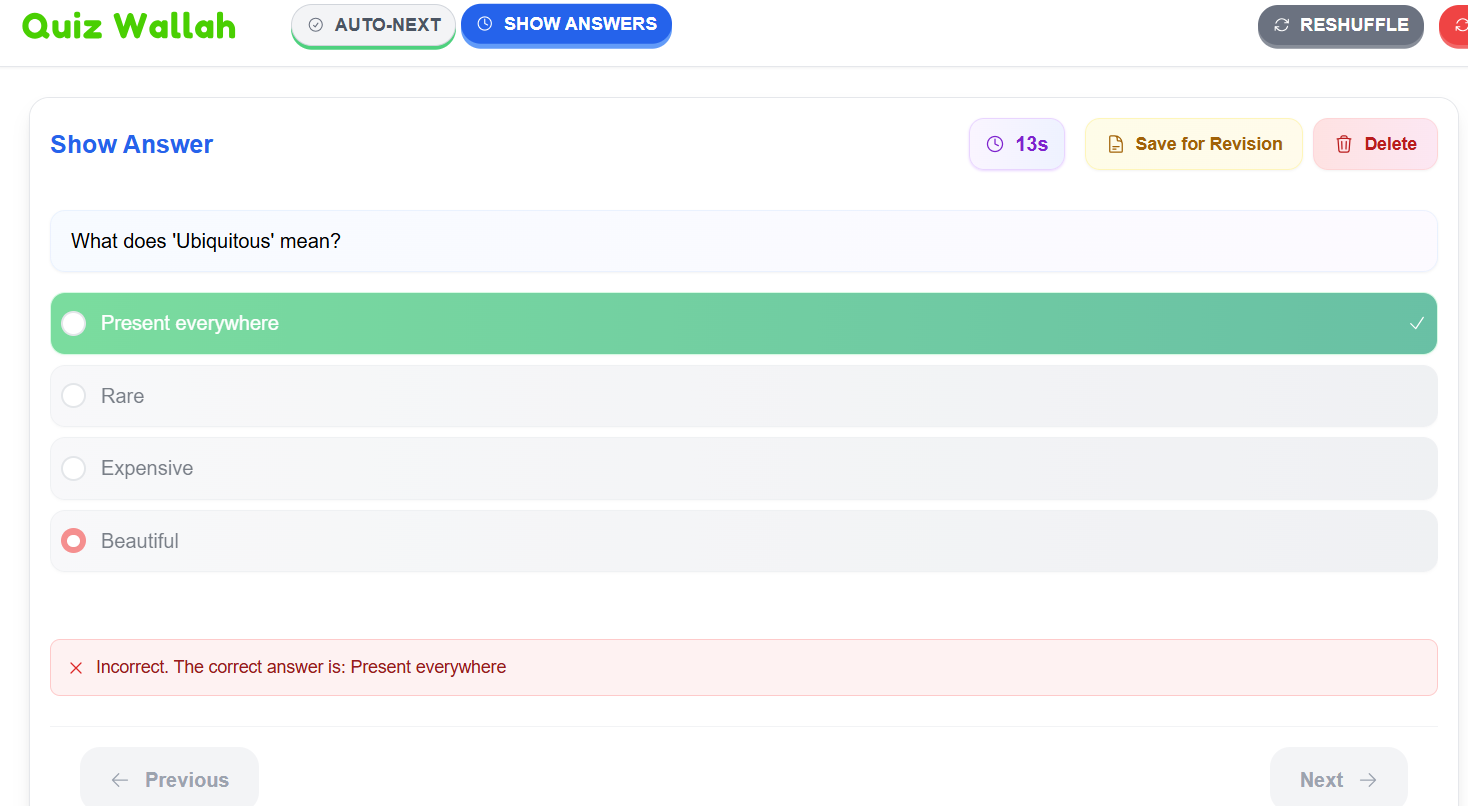Delete this question
Viewport: 1468px width, 806px height.
(1375, 144)
